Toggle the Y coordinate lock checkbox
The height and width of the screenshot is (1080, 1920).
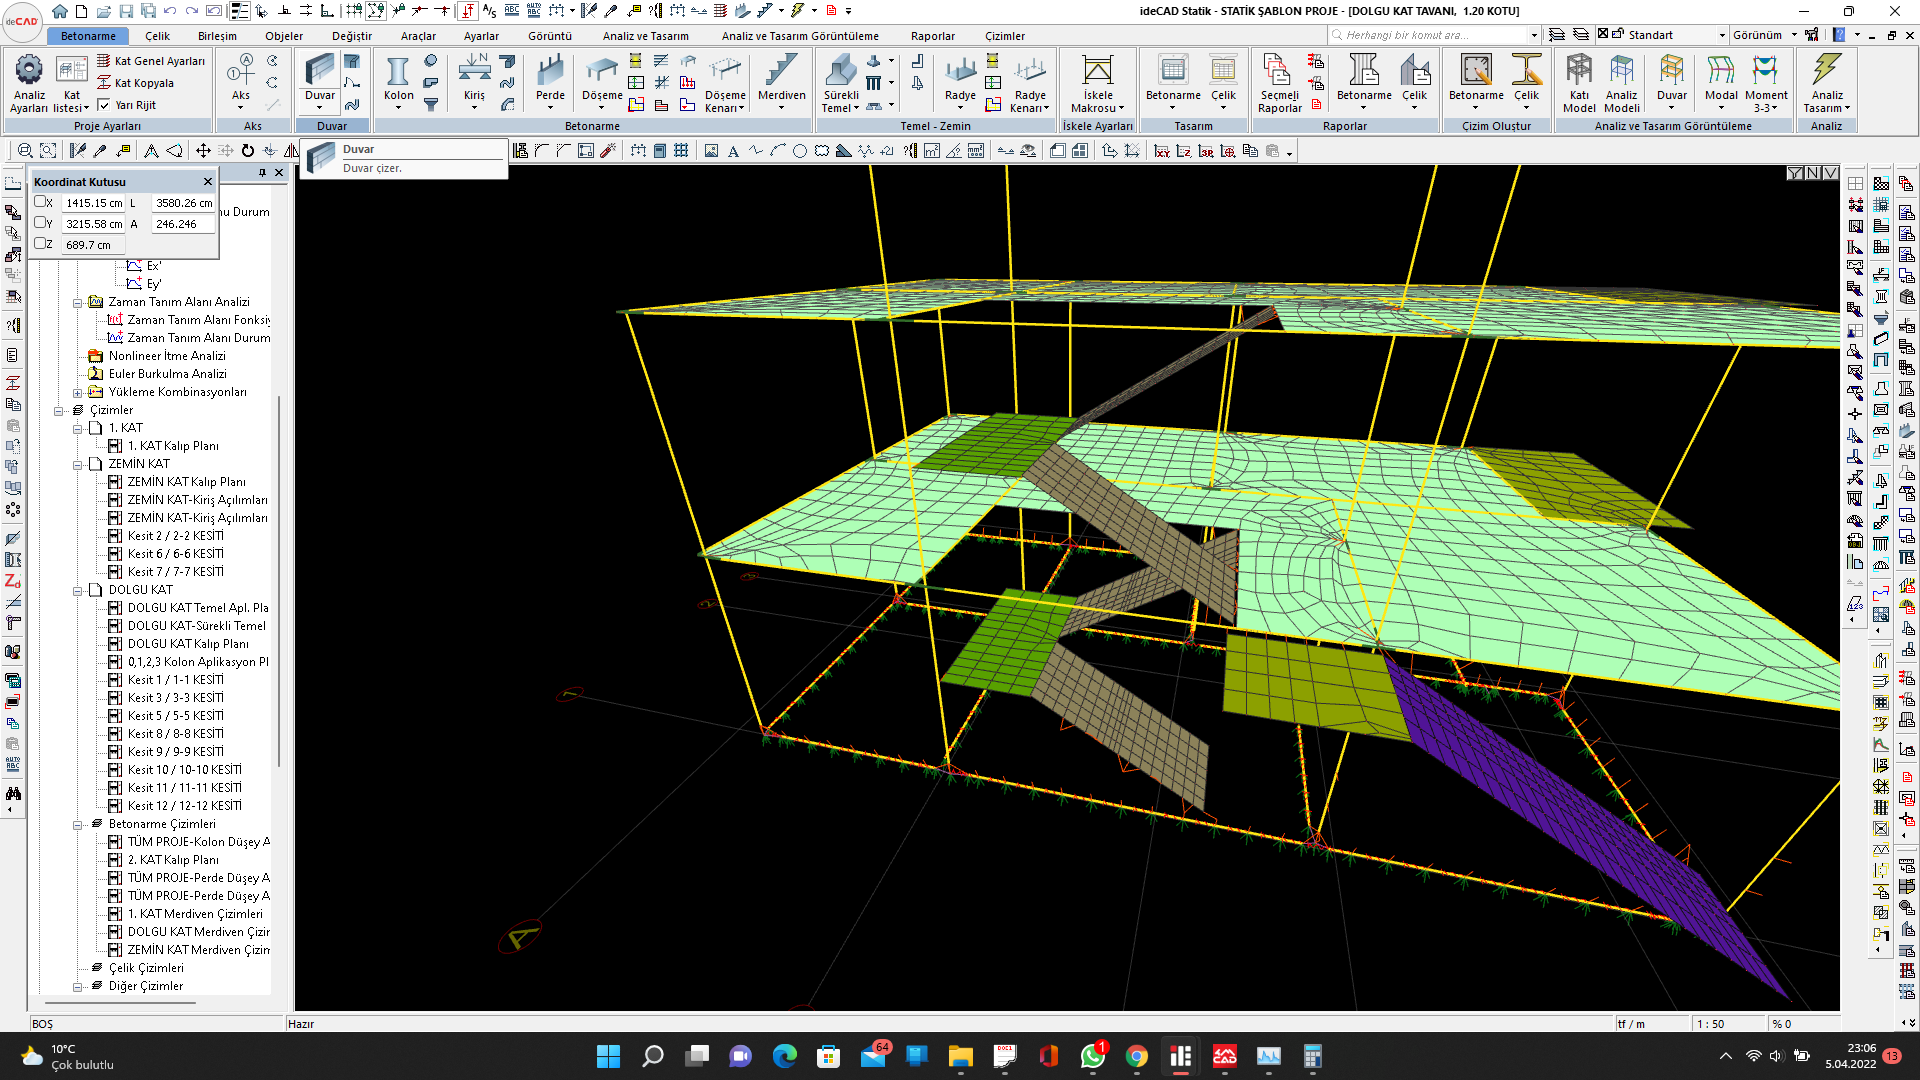pos(41,223)
